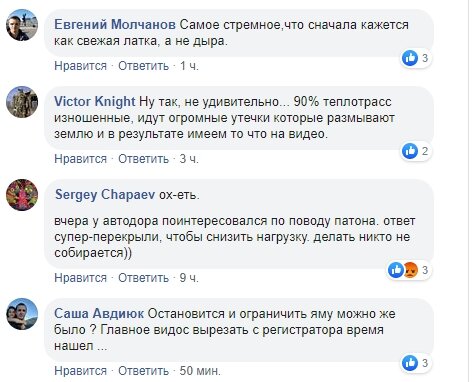
Task: Click the like reaction icon on Саша Авдиюк's comment
Action: (x=410, y=363)
